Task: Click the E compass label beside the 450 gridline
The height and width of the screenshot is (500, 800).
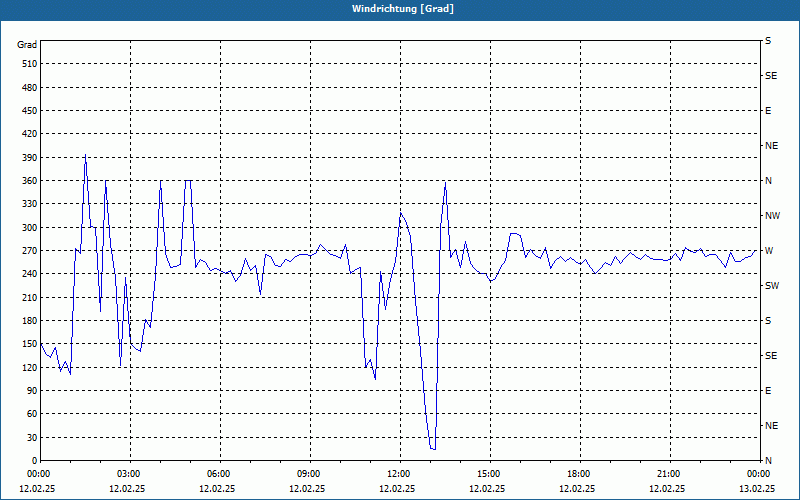Action: [x=768, y=111]
